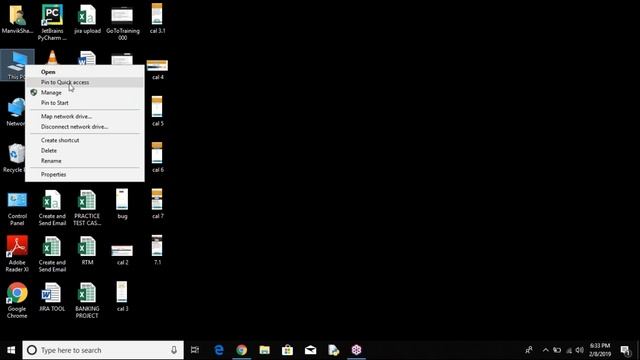Image resolution: width=640 pixels, height=360 pixels.
Task: Show hidden system tray icons
Action: [x=545, y=350]
